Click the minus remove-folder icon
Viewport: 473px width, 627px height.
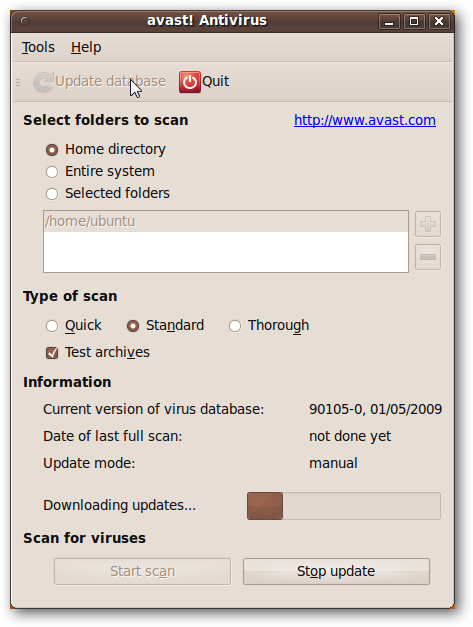click(428, 257)
